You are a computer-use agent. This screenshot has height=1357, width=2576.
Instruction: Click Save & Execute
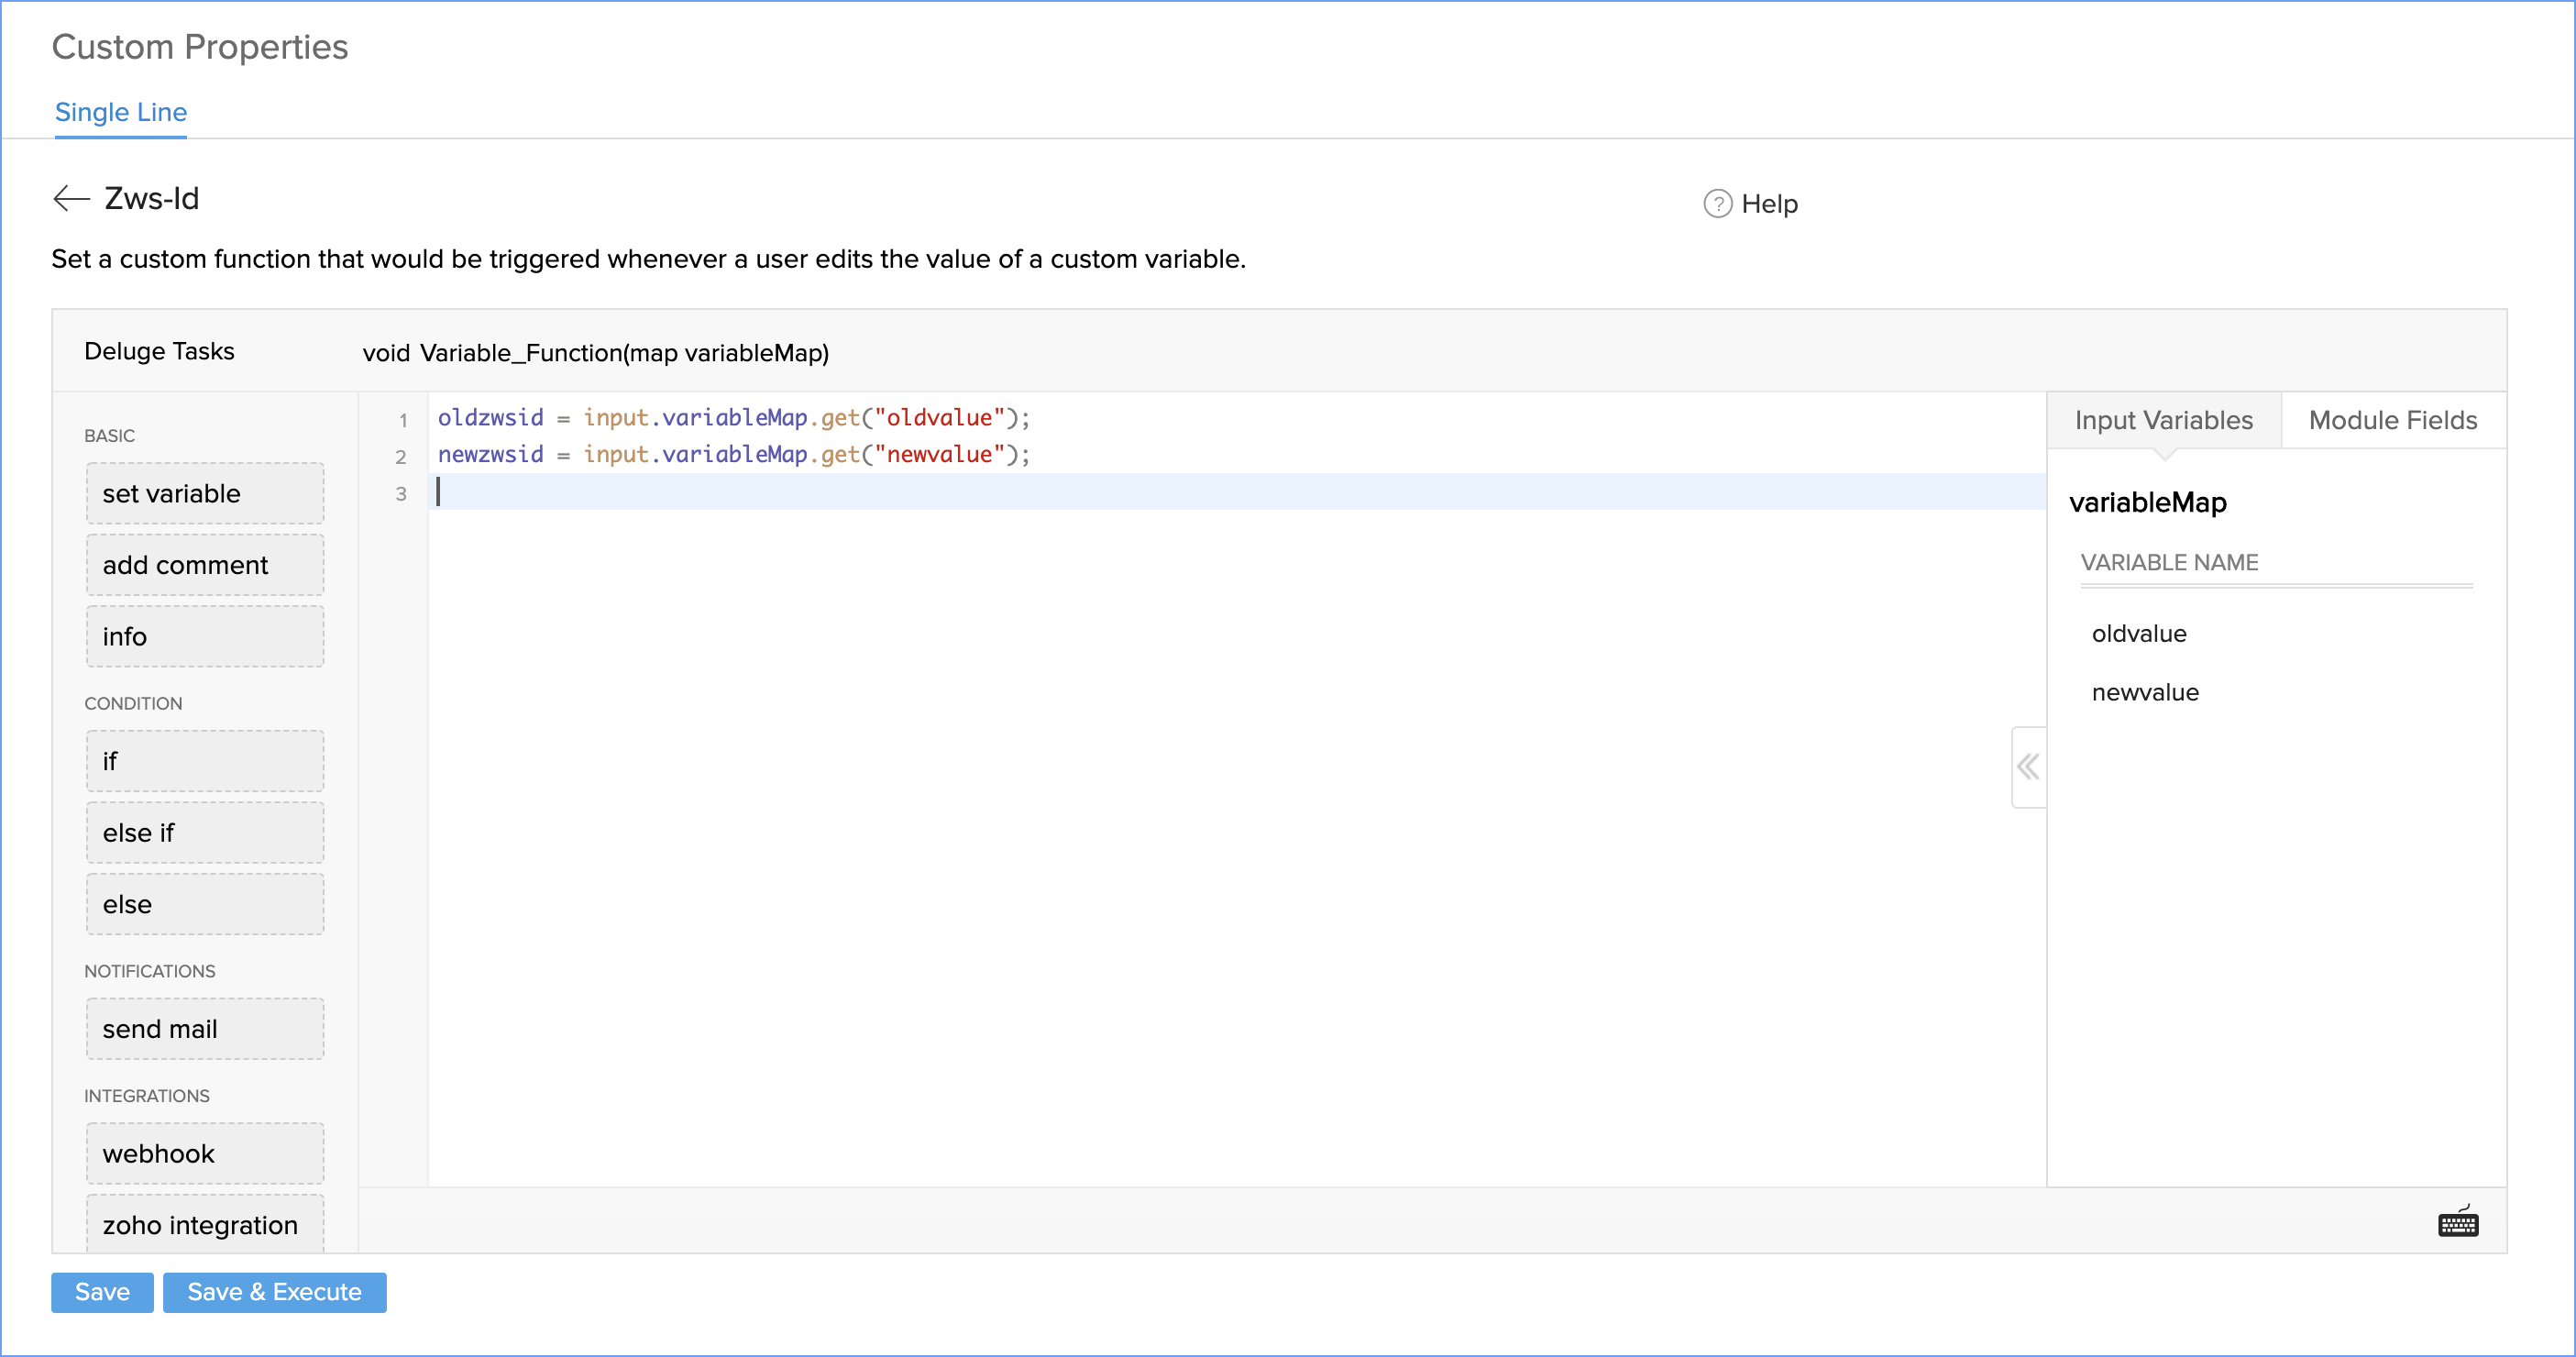pyautogui.click(x=274, y=1292)
